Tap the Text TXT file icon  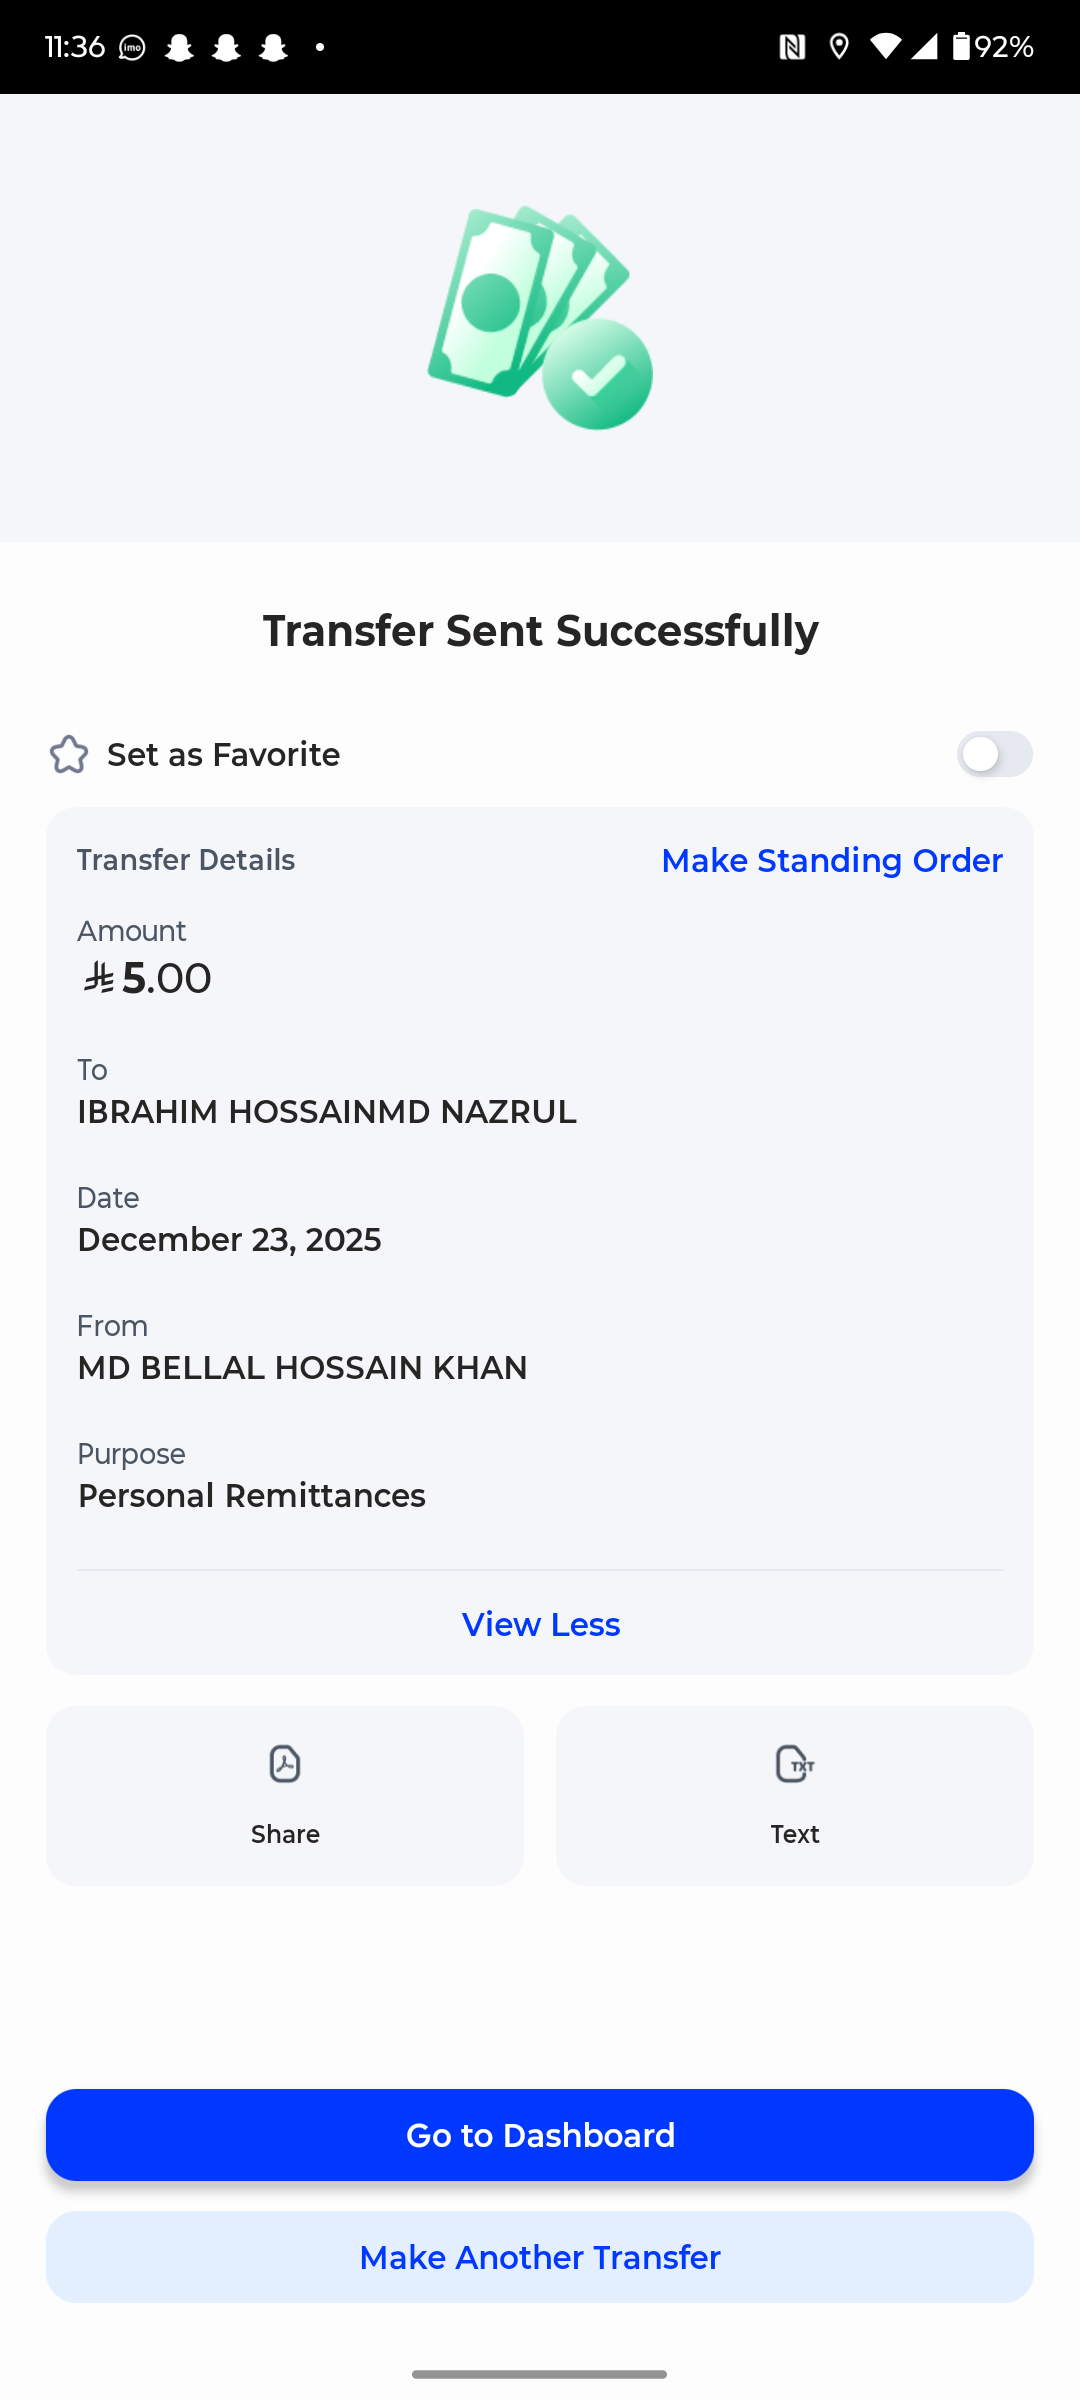coord(795,1764)
